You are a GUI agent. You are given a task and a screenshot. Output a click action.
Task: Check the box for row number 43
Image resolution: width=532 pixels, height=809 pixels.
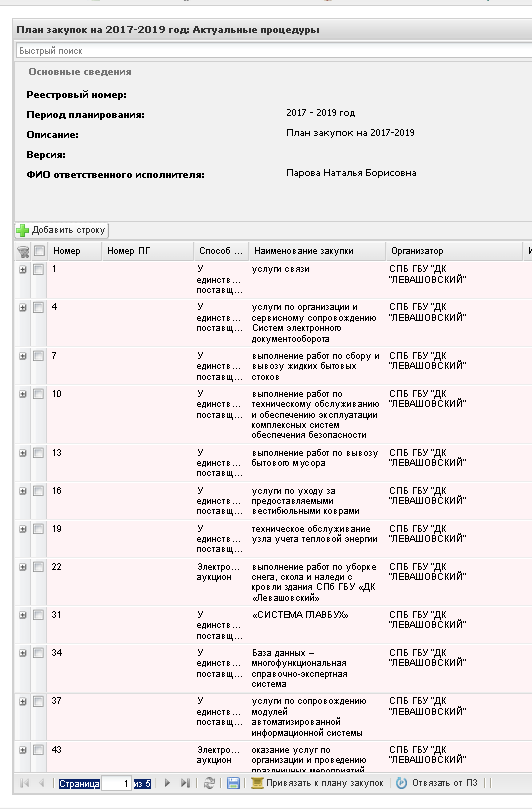coord(39,750)
